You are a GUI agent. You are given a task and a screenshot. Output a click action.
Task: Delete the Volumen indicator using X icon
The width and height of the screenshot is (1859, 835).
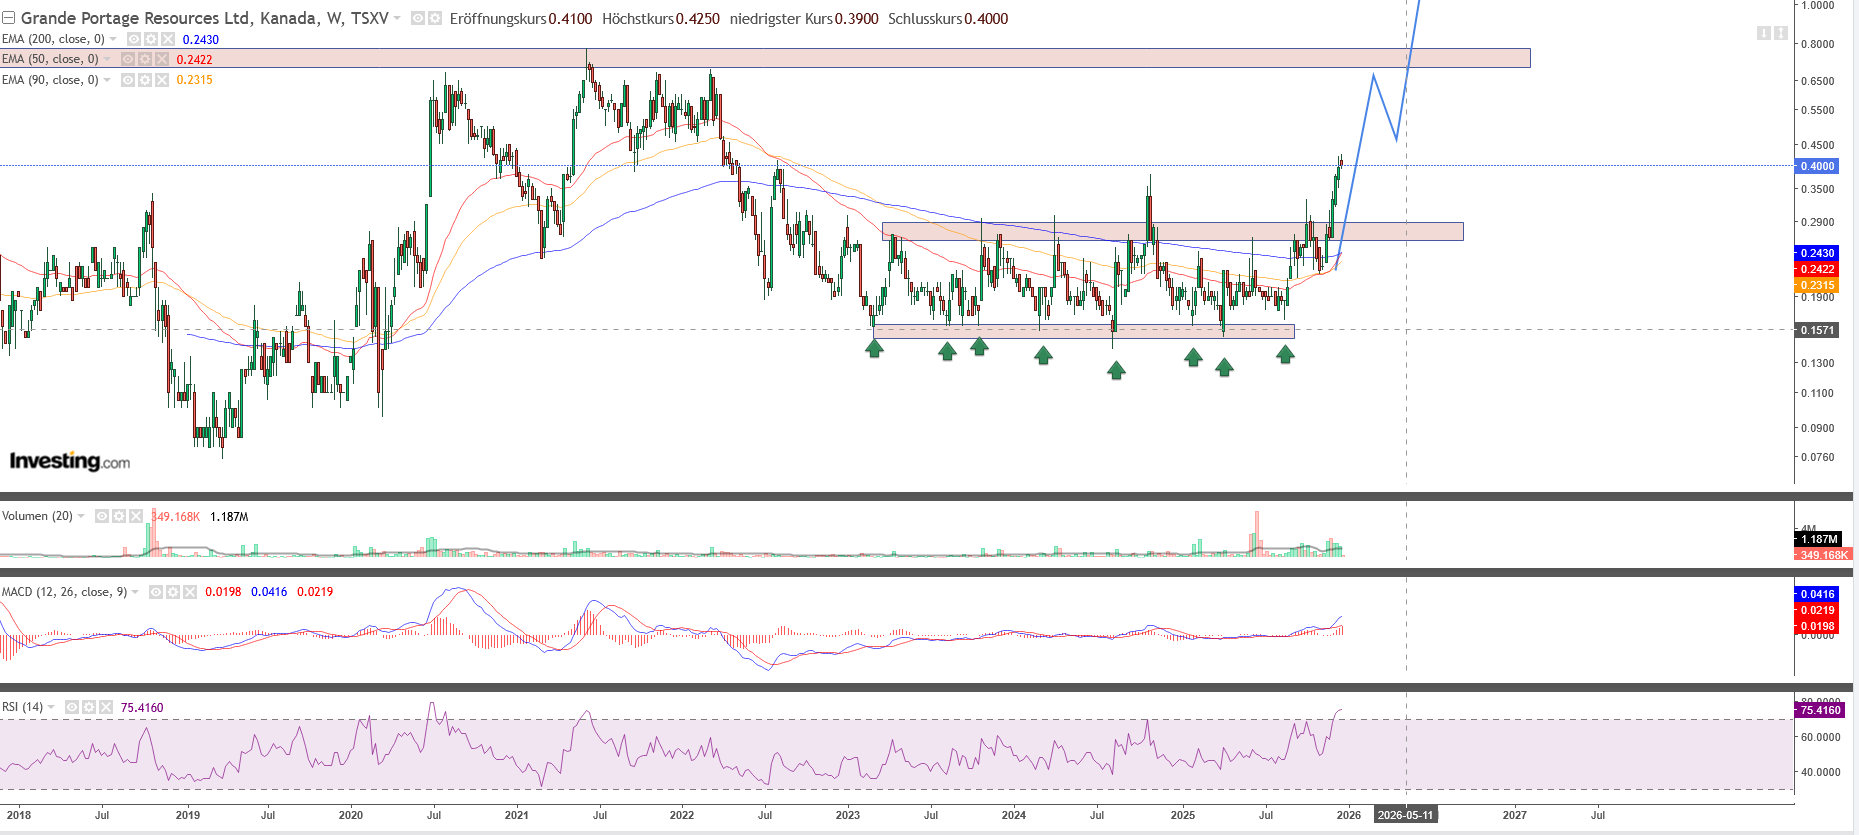[x=136, y=516]
